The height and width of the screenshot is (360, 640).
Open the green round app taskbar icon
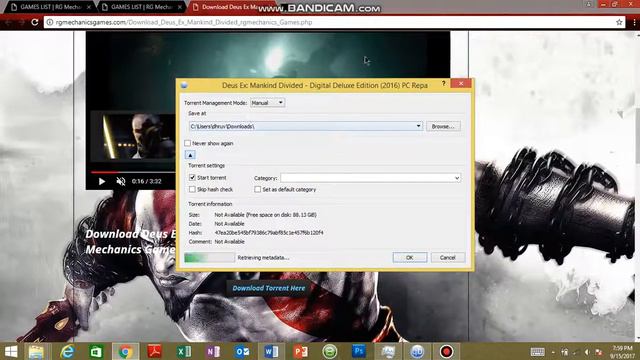click(x=330, y=351)
